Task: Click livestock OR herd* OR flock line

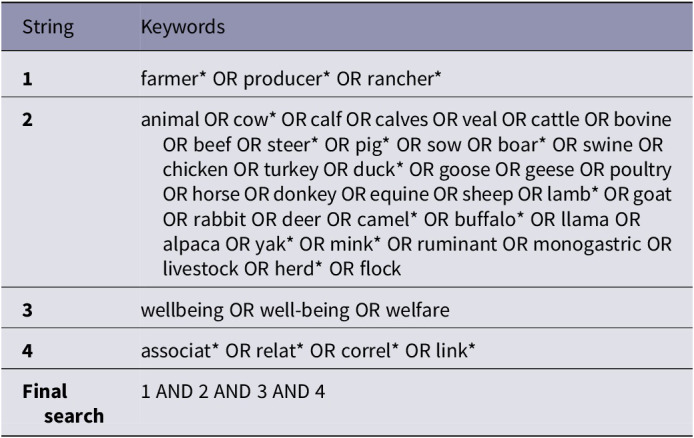Action: (x=281, y=269)
